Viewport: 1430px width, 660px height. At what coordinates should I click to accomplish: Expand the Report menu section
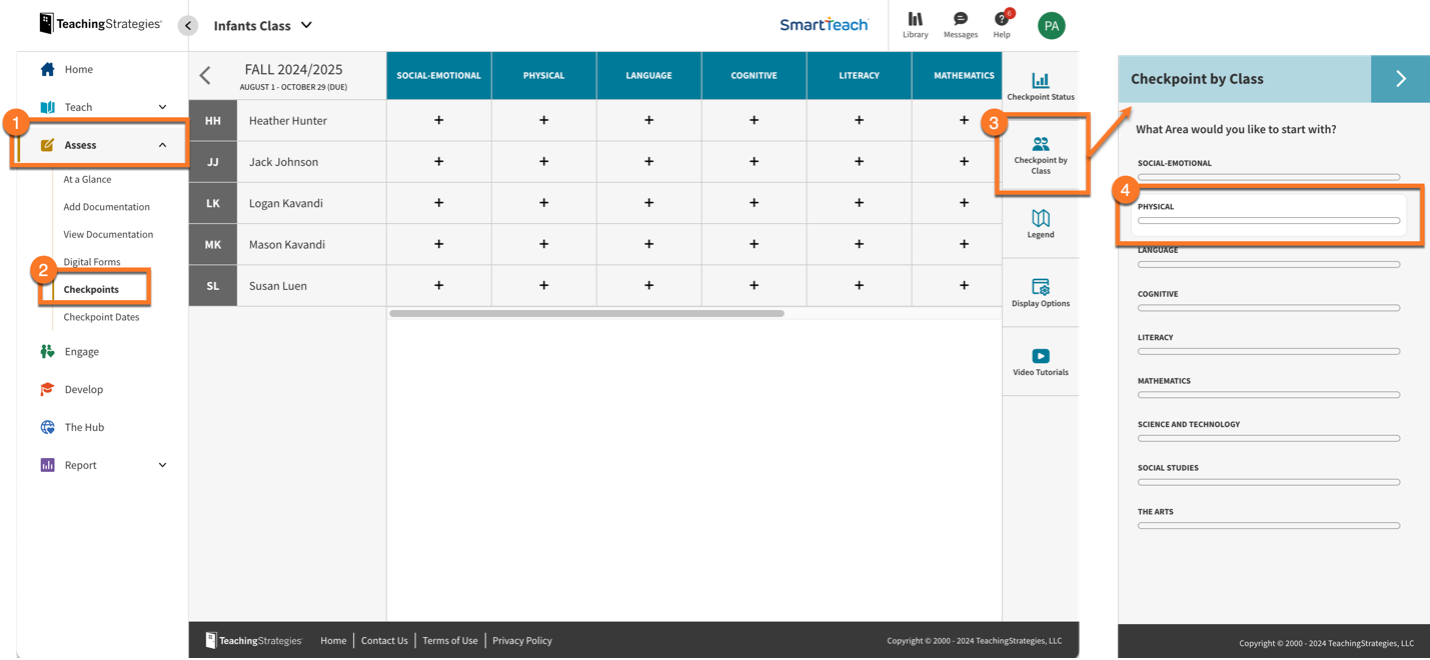point(162,465)
